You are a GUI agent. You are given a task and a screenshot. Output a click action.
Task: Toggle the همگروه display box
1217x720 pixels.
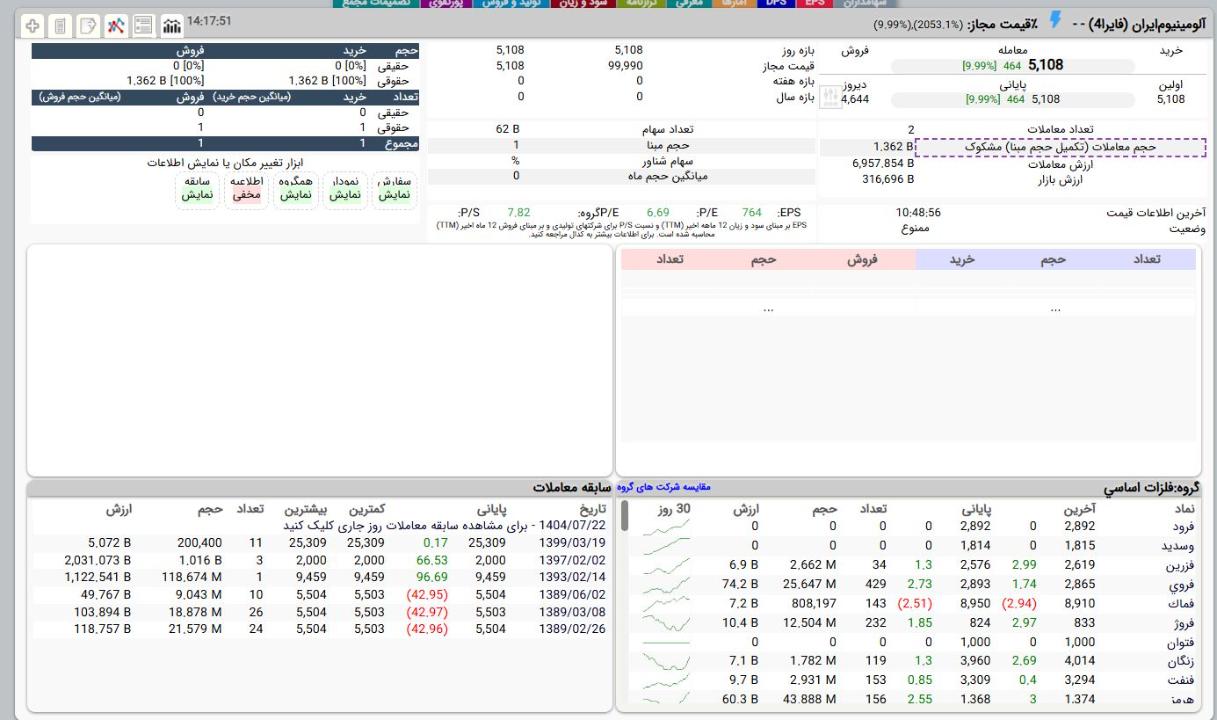point(296,189)
